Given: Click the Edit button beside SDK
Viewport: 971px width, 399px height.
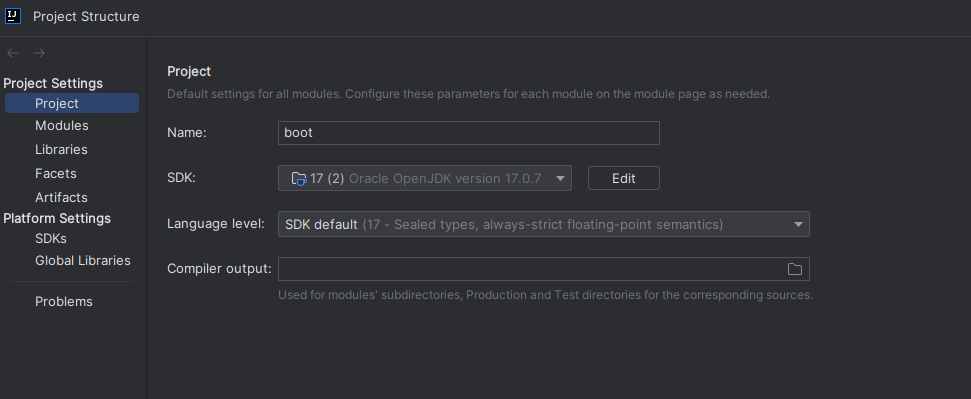Looking at the screenshot, I should point(624,178).
